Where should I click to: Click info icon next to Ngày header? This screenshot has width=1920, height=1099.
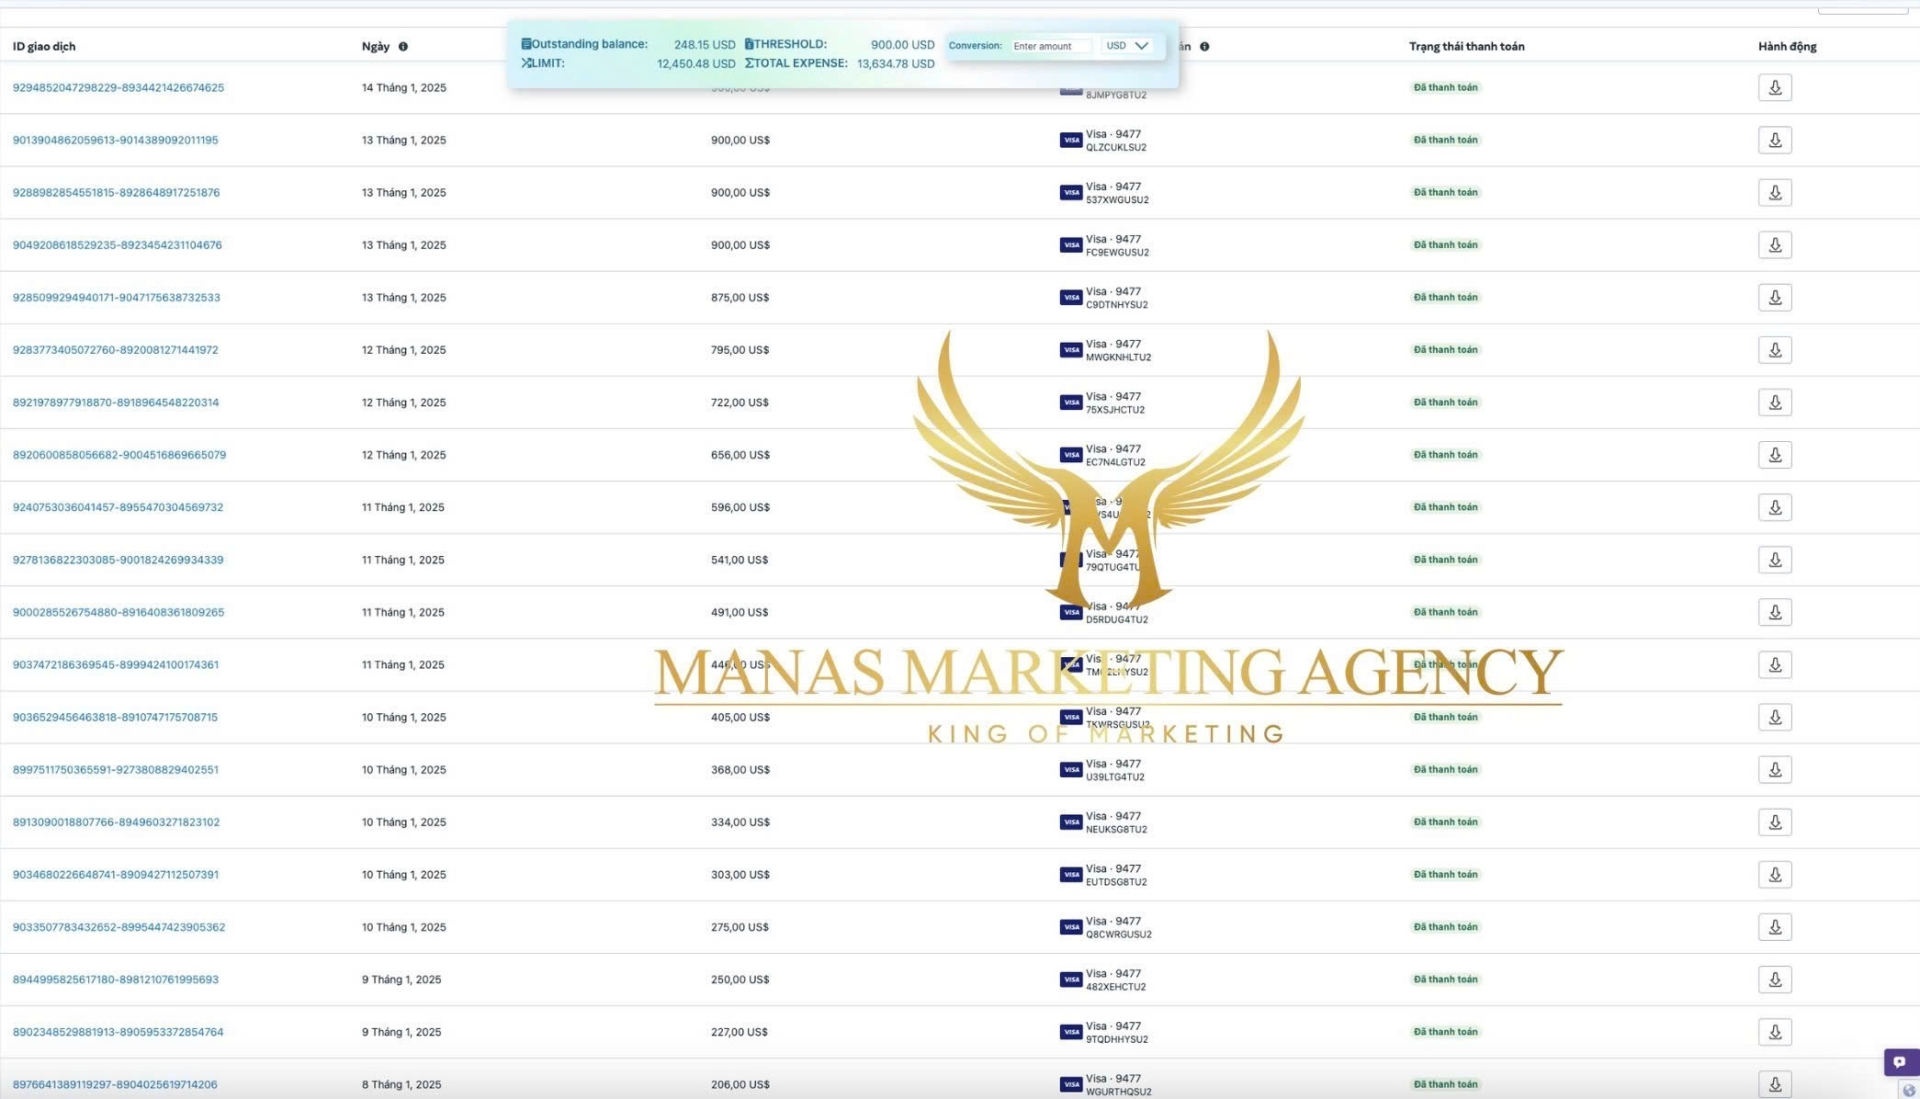403,46
